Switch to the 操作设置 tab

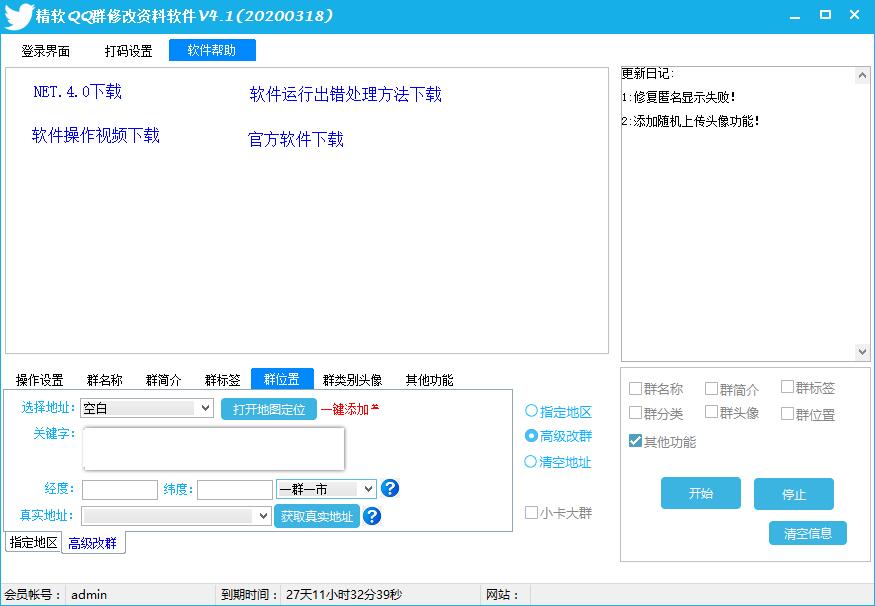40,380
